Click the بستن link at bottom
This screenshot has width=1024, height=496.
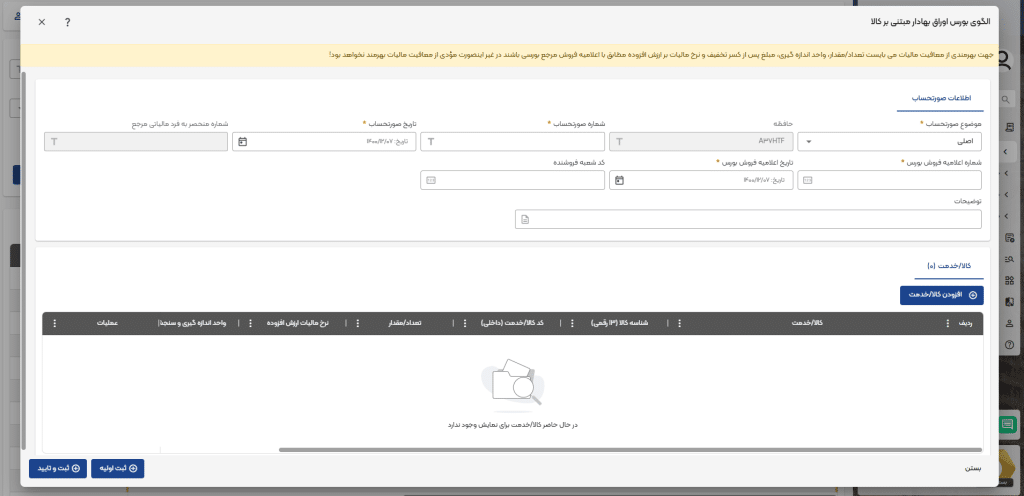click(973, 467)
